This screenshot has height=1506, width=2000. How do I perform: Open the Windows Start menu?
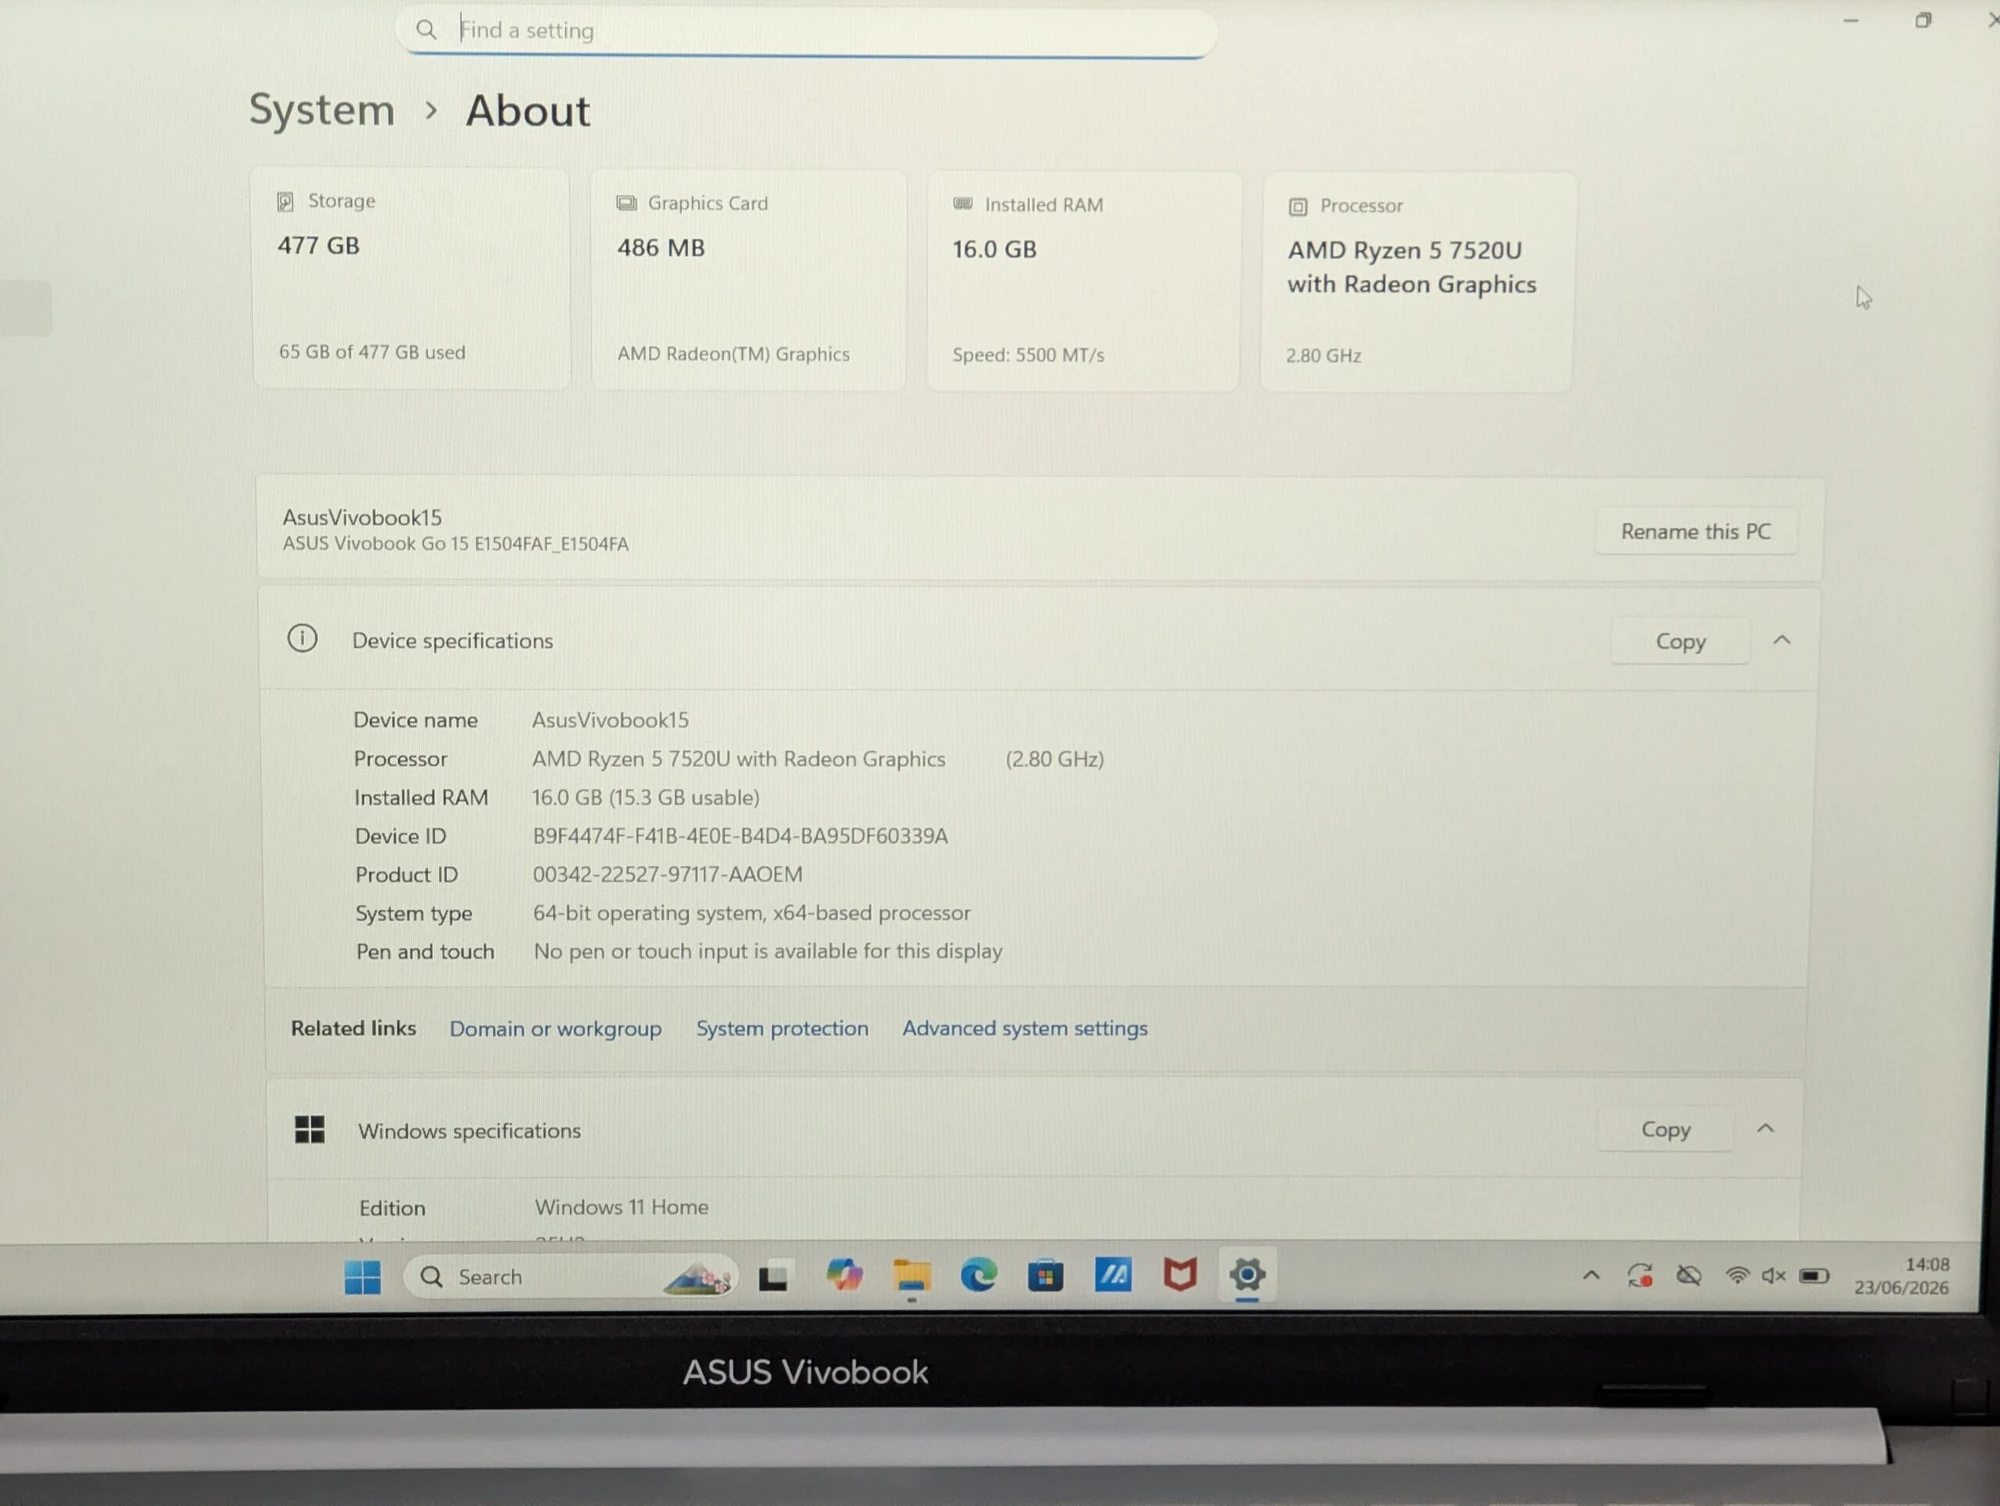point(362,1277)
